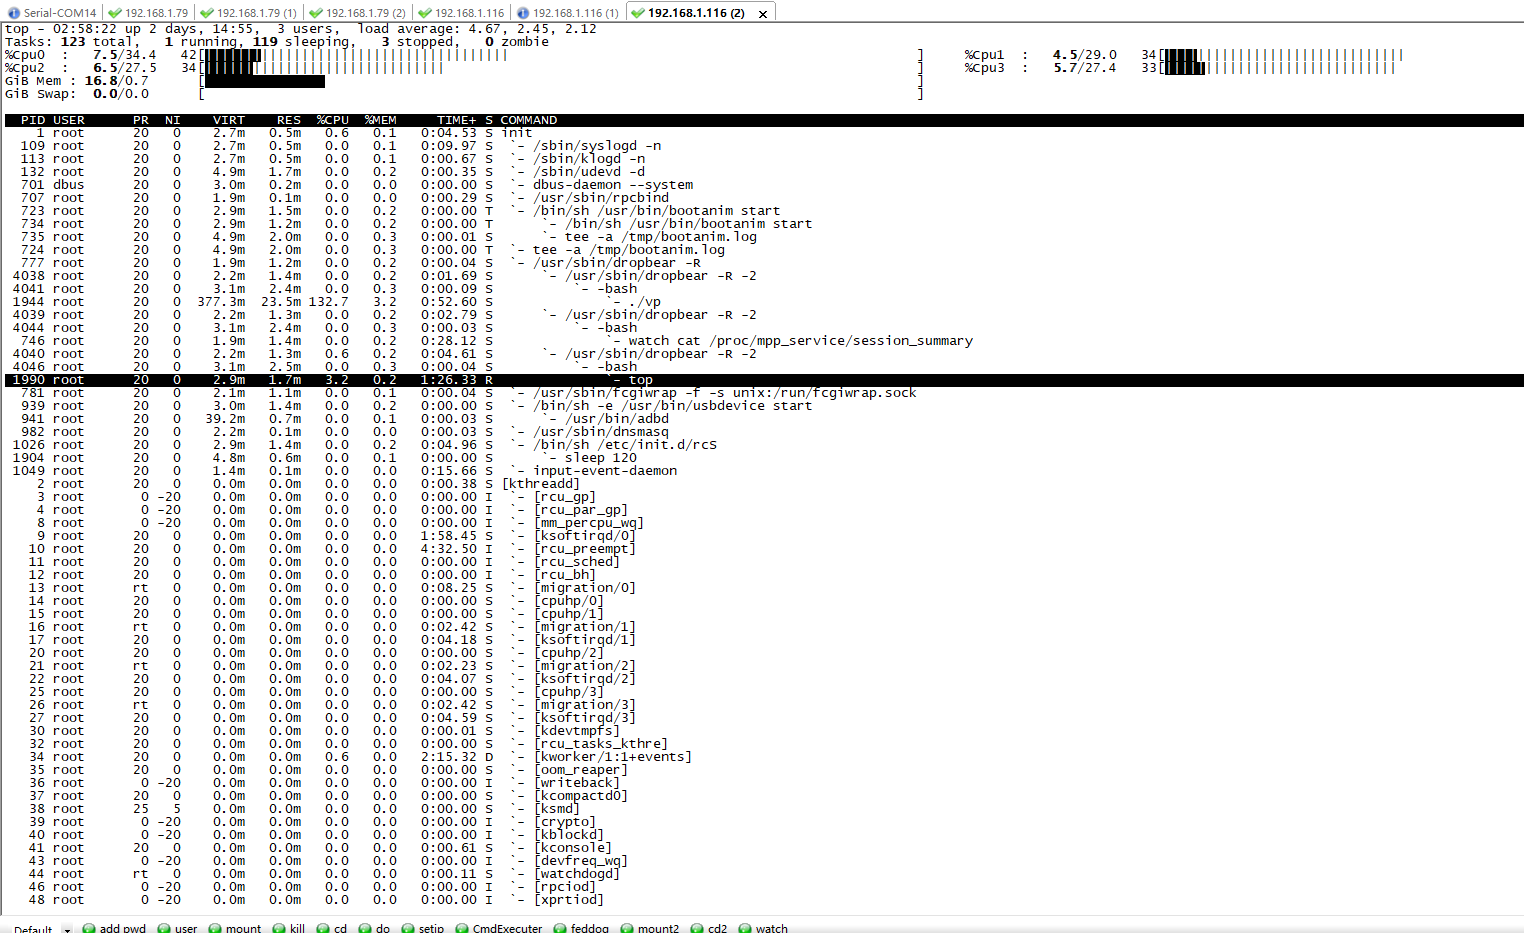This screenshot has height=933, width=1524.
Task: Click the dbus-daemon --system process line
Action: [764, 185]
